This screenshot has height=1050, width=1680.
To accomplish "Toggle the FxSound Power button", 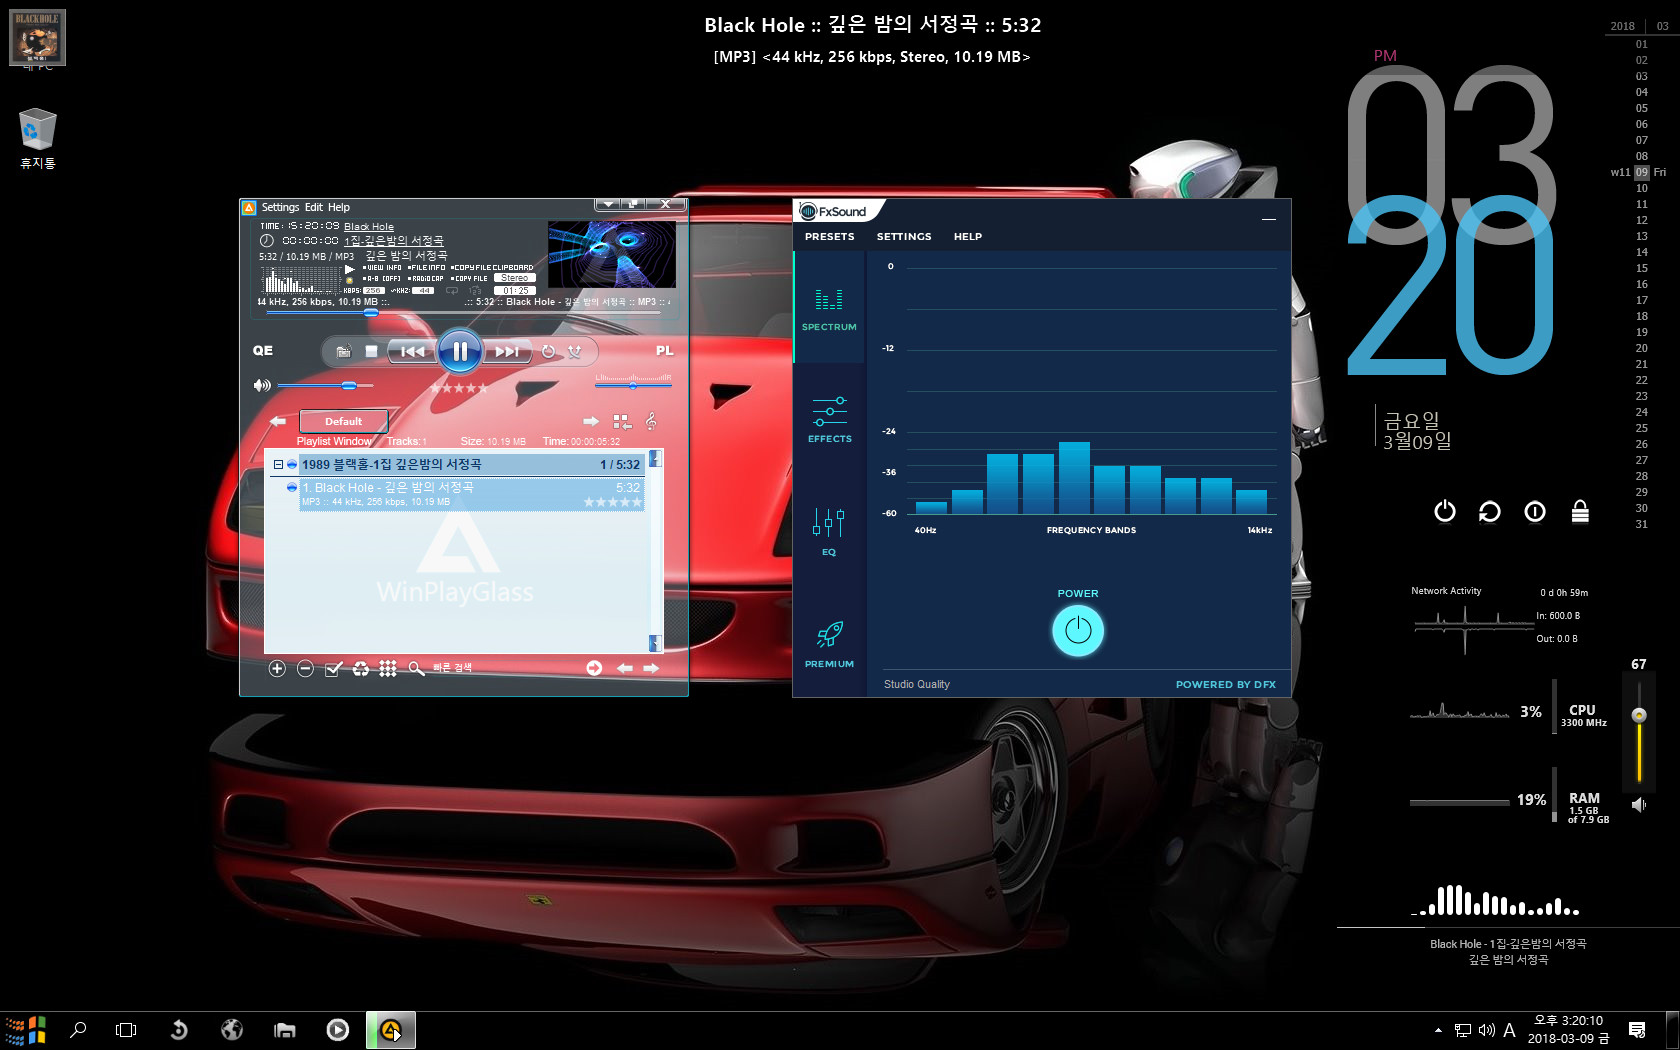I will 1078,630.
